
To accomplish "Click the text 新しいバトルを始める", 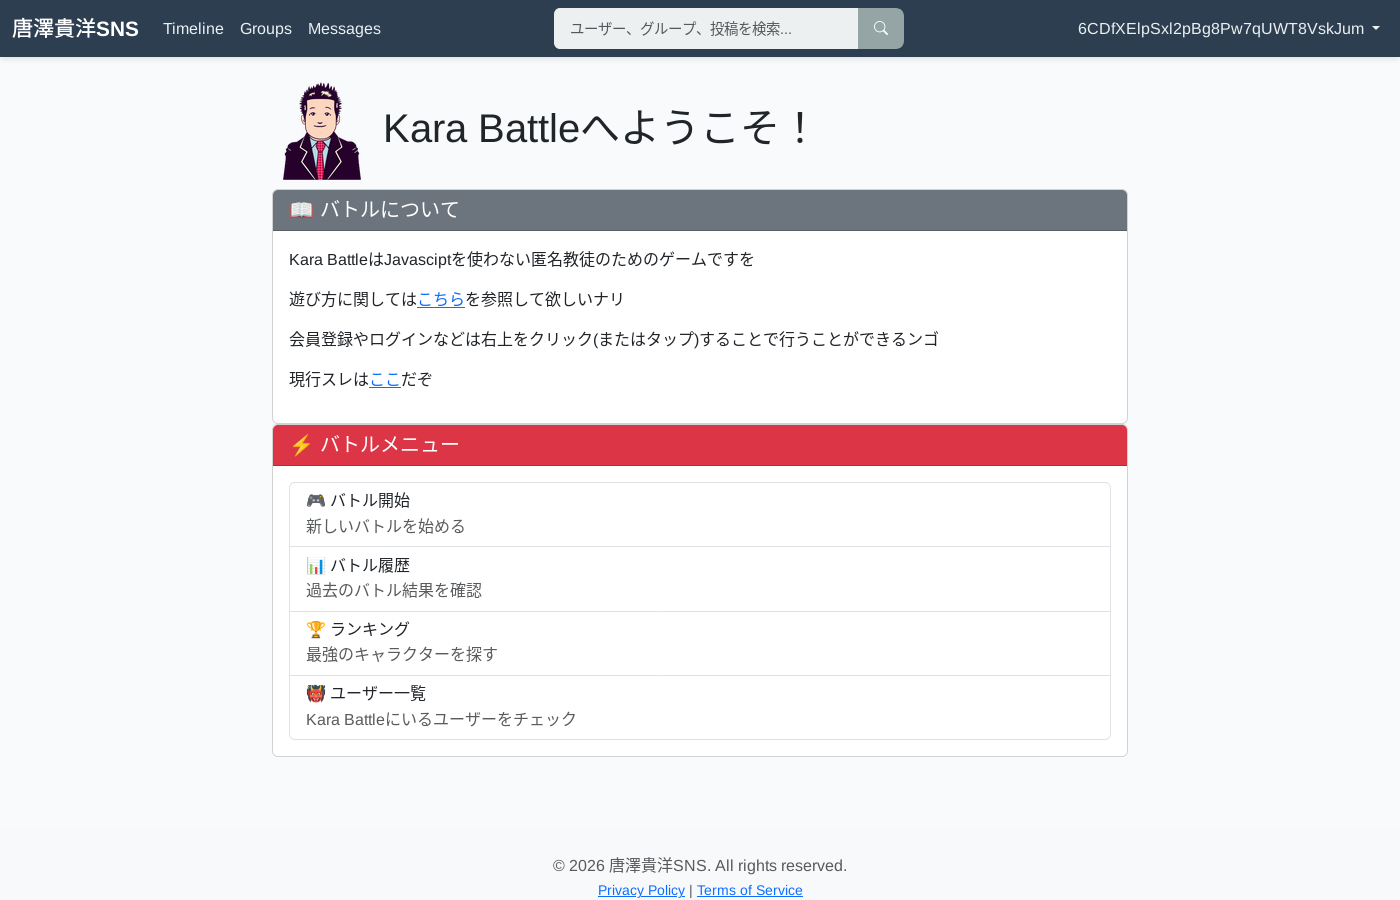I will coord(386,526).
